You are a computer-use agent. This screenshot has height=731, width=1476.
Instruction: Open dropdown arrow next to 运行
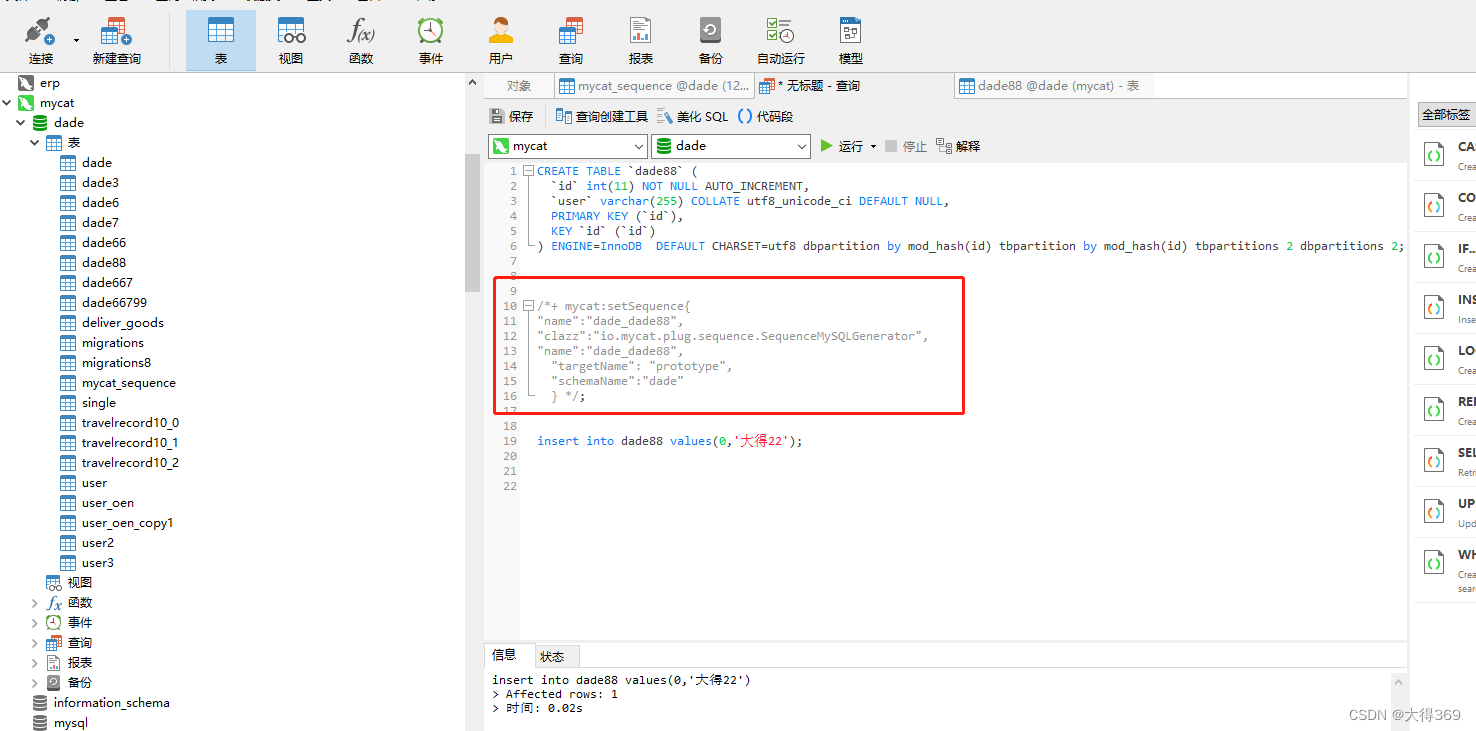click(x=873, y=146)
